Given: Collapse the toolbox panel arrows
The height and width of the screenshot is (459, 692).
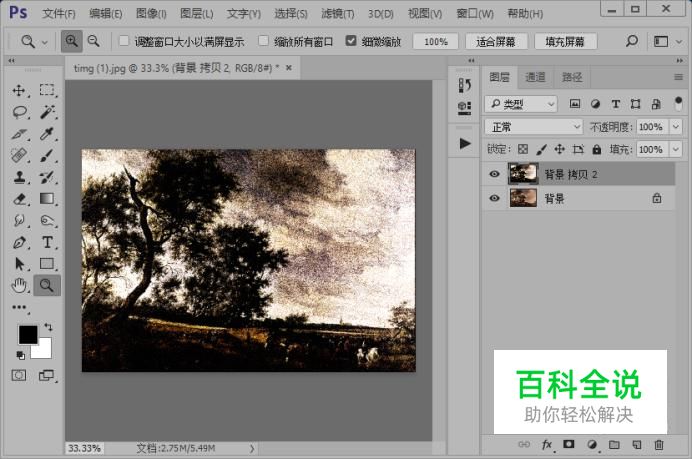Looking at the screenshot, I should coord(11,61).
